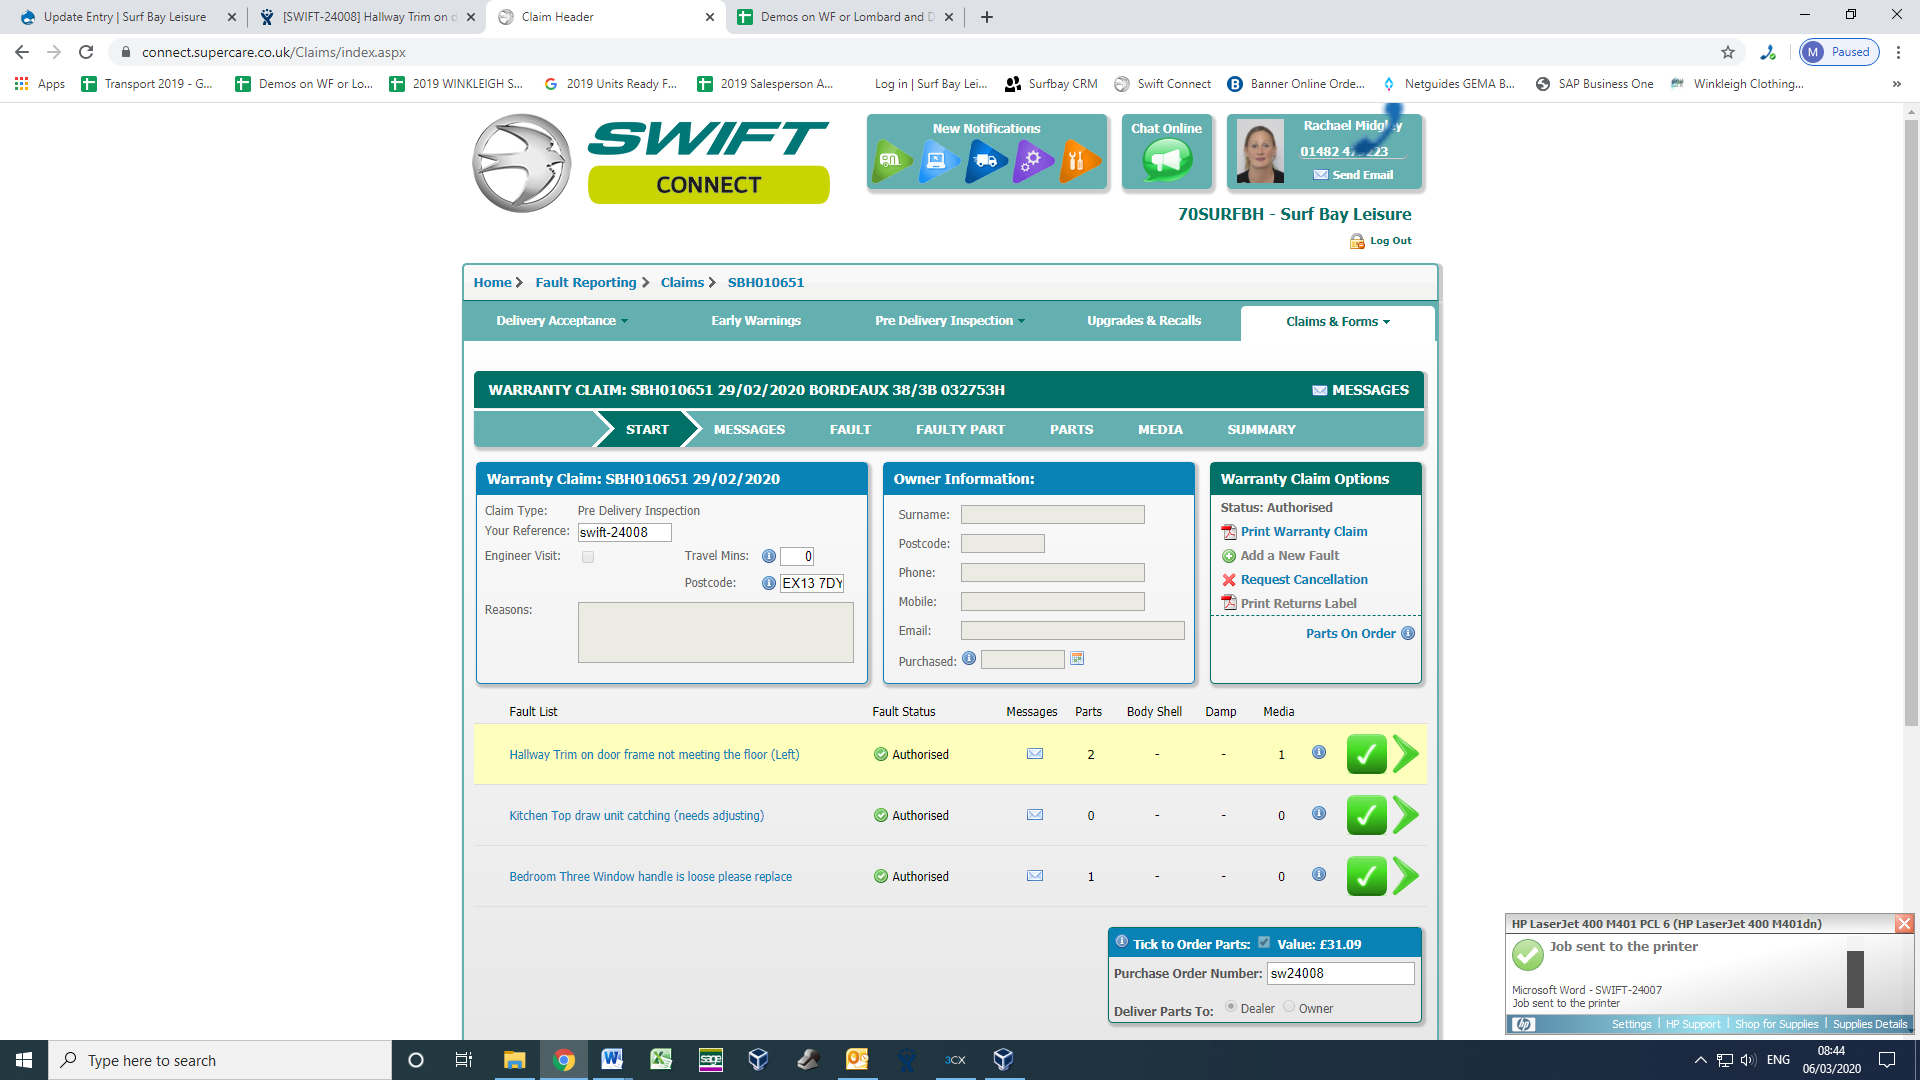Open the Upgrades & Recalls menu
The image size is (1920, 1080).
pos(1143,321)
